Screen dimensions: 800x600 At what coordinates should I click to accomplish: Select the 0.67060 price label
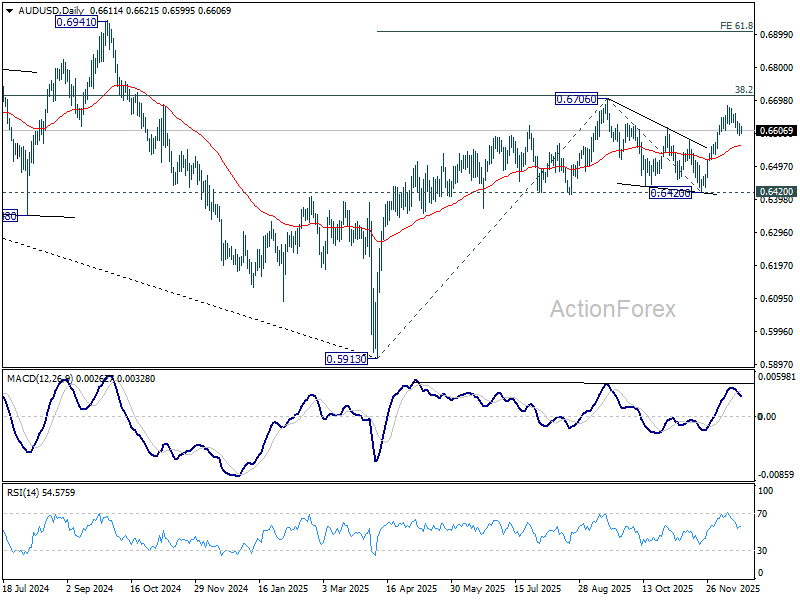point(577,99)
